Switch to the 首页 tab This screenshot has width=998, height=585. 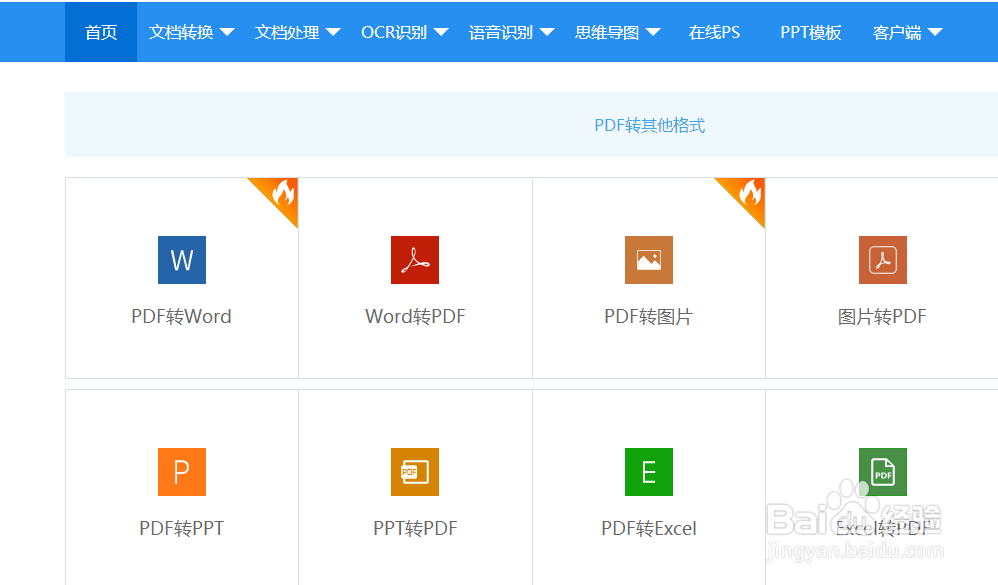click(x=100, y=31)
